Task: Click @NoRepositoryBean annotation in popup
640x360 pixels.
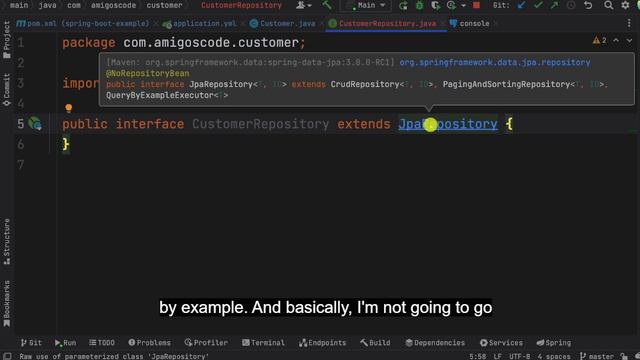Action: tap(148, 73)
